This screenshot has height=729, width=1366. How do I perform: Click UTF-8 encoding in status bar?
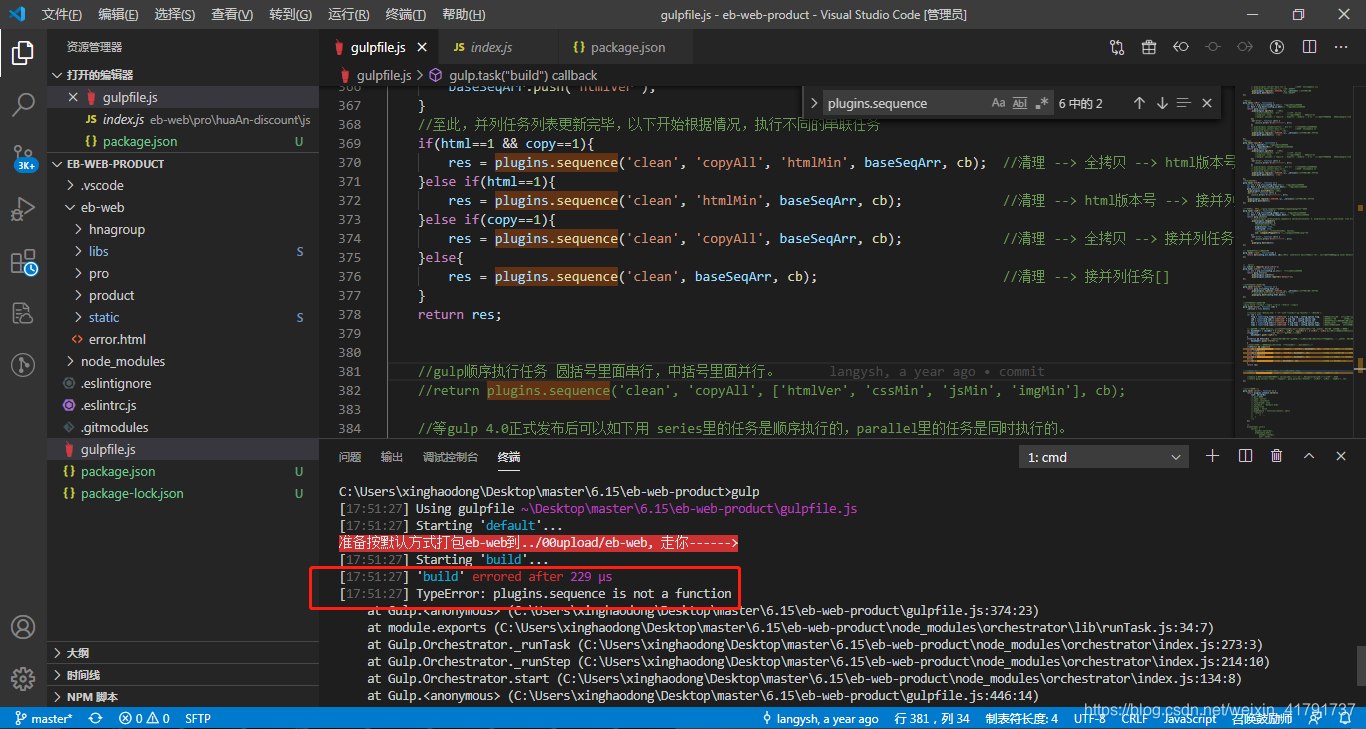[x=1089, y=718]
